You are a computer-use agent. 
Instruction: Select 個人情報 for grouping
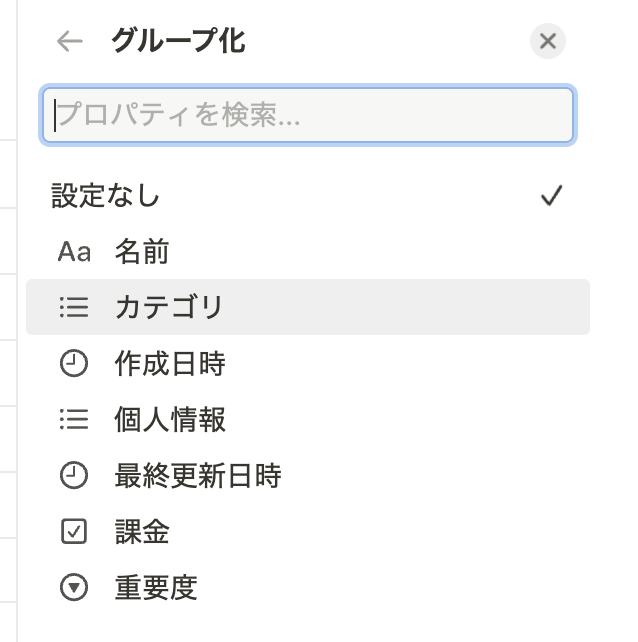tap(308, 419)
